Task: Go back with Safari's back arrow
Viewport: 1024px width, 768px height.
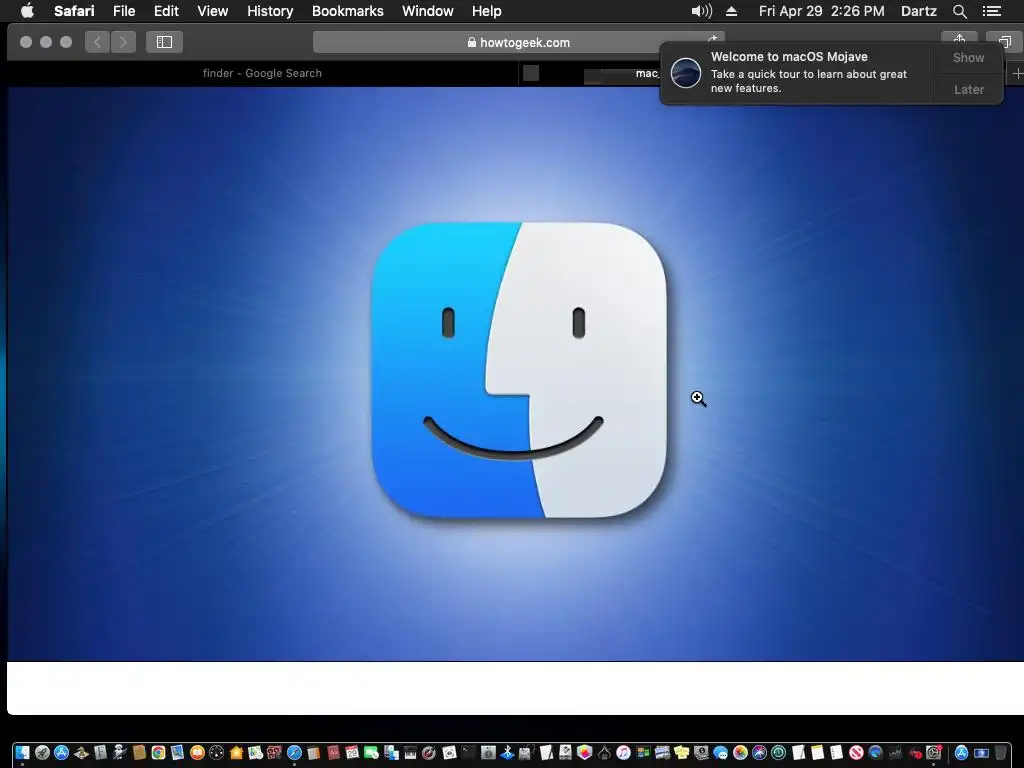Action: pos(97,42)
